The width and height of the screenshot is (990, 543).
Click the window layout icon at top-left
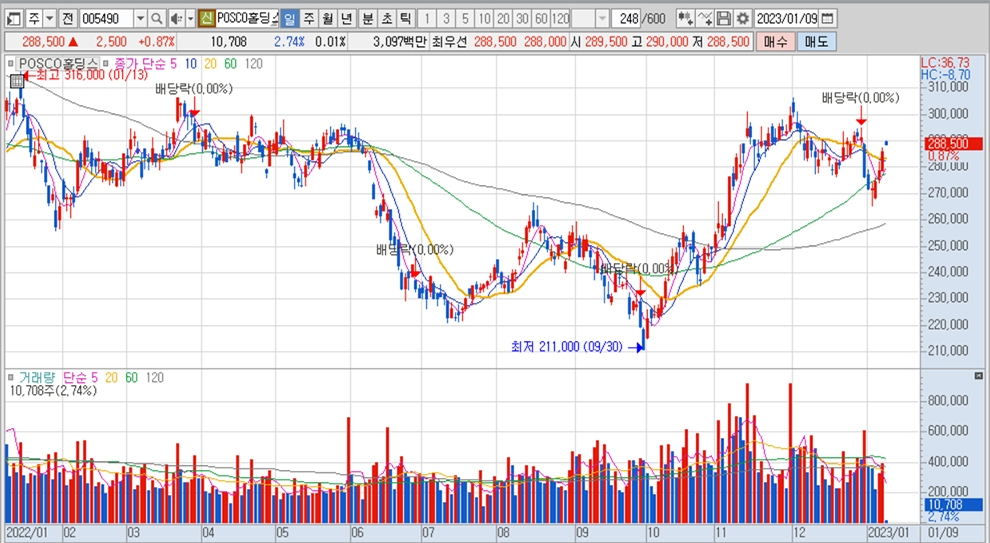12,19
